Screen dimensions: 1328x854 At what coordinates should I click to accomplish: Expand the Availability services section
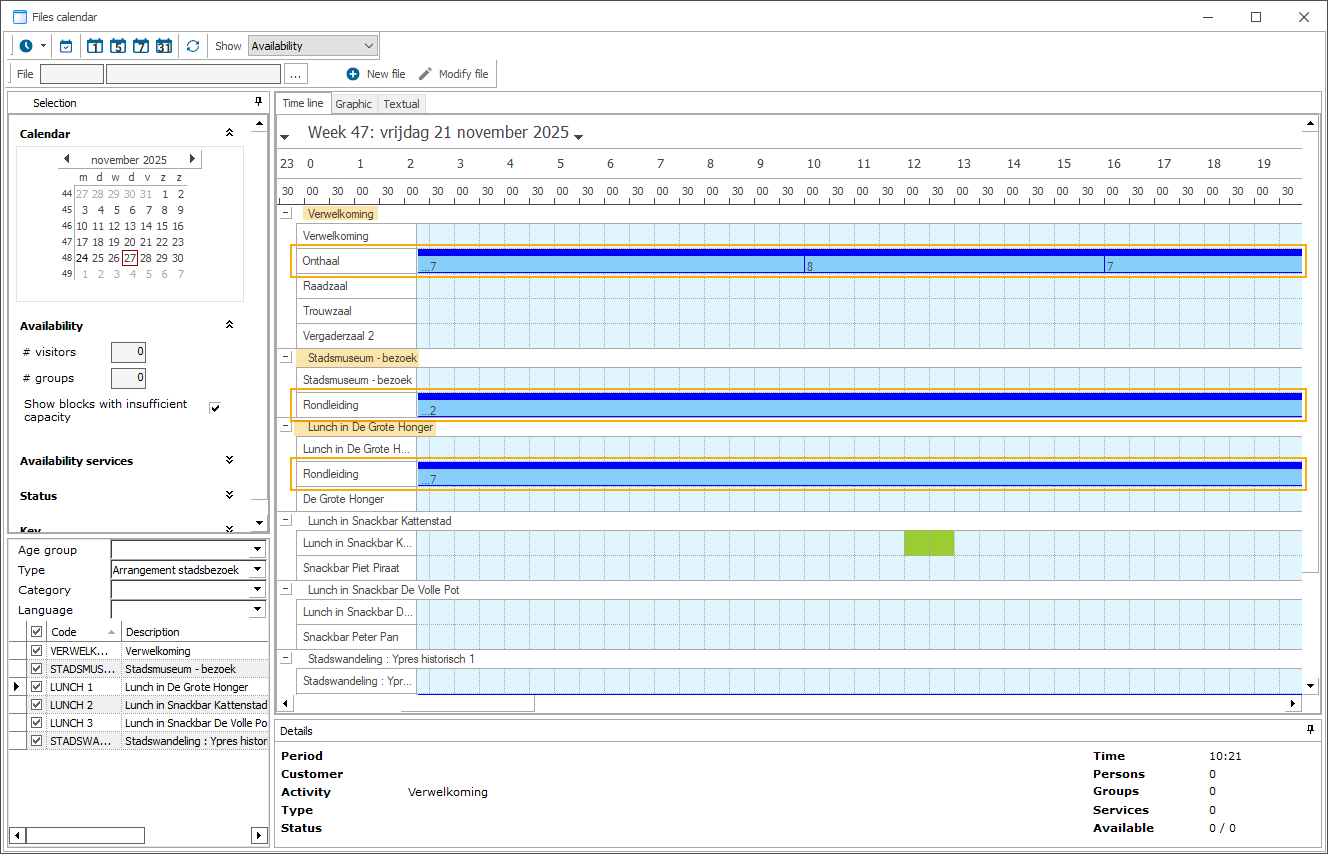[229, 461]
